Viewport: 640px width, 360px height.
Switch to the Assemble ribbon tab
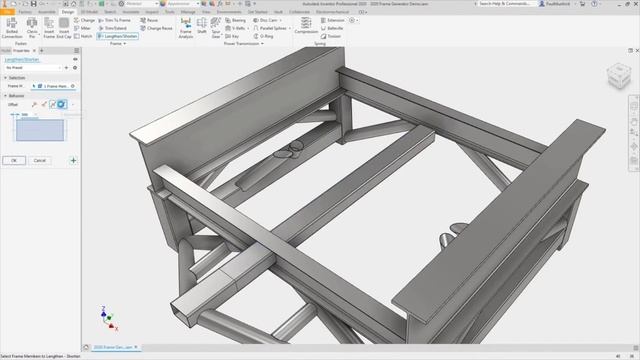[47, 12]
